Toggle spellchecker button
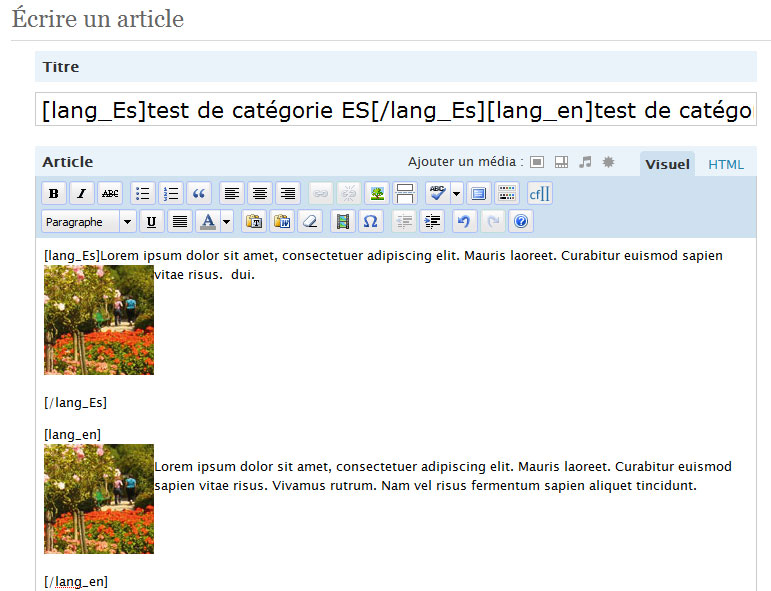 pyautogui.click(x=438, y=194)
